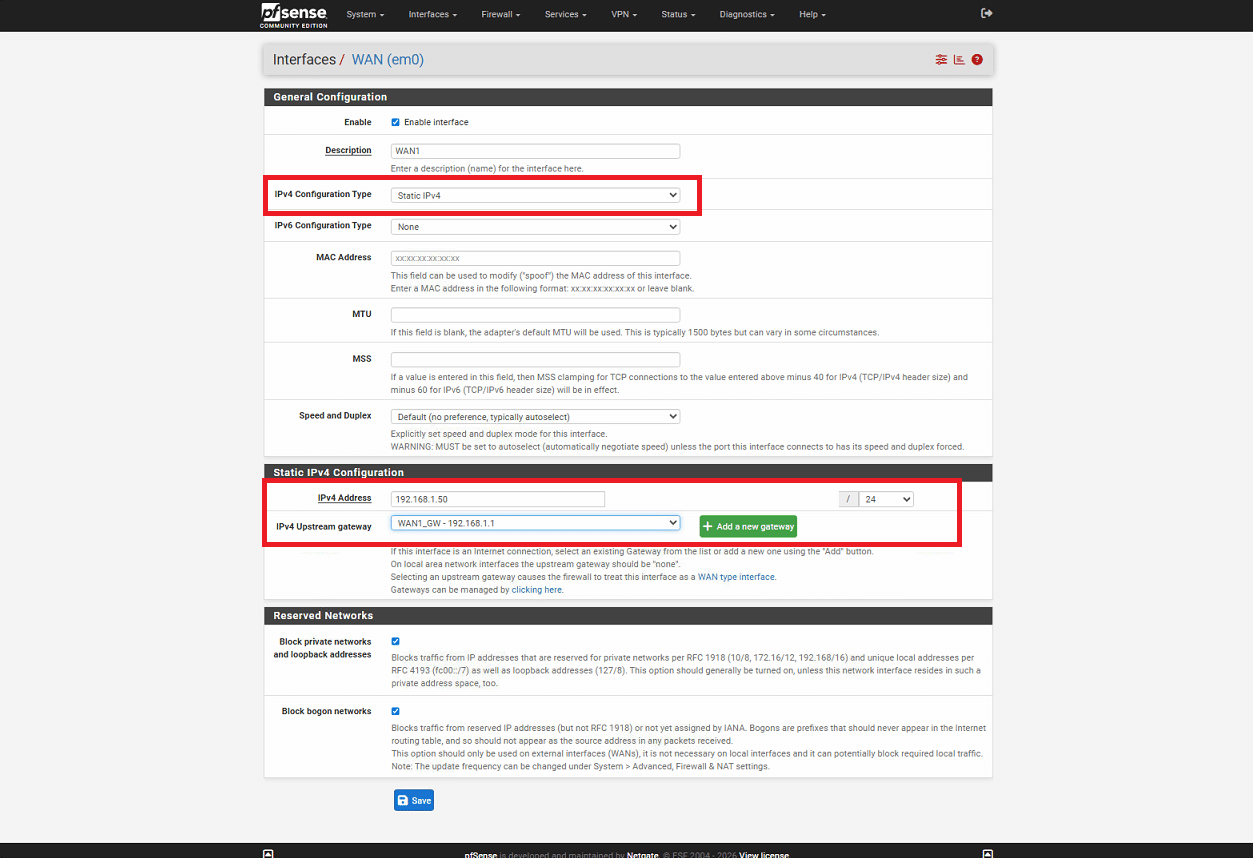Select the IPv4 subnet mask 24 dropdown
1253x861 pixels.
(x=885, y=499)
